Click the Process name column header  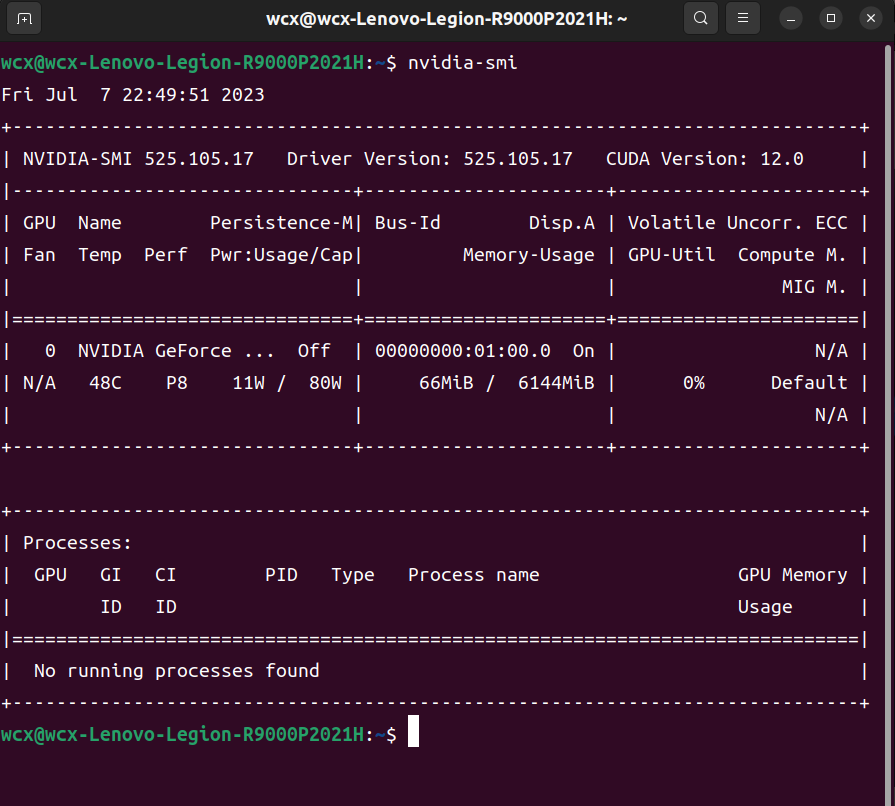pyautogui.click(x=474, y=575)
